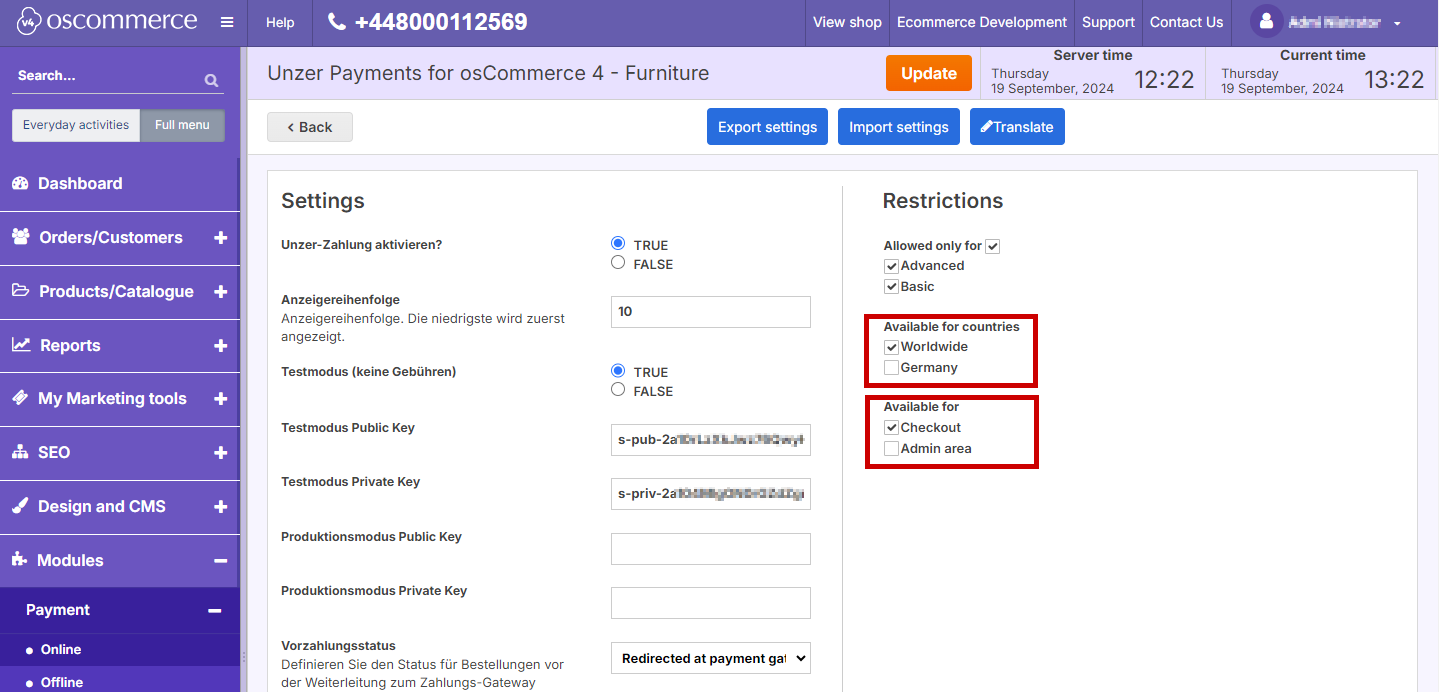Go Back to previous page

coord(310,127)
